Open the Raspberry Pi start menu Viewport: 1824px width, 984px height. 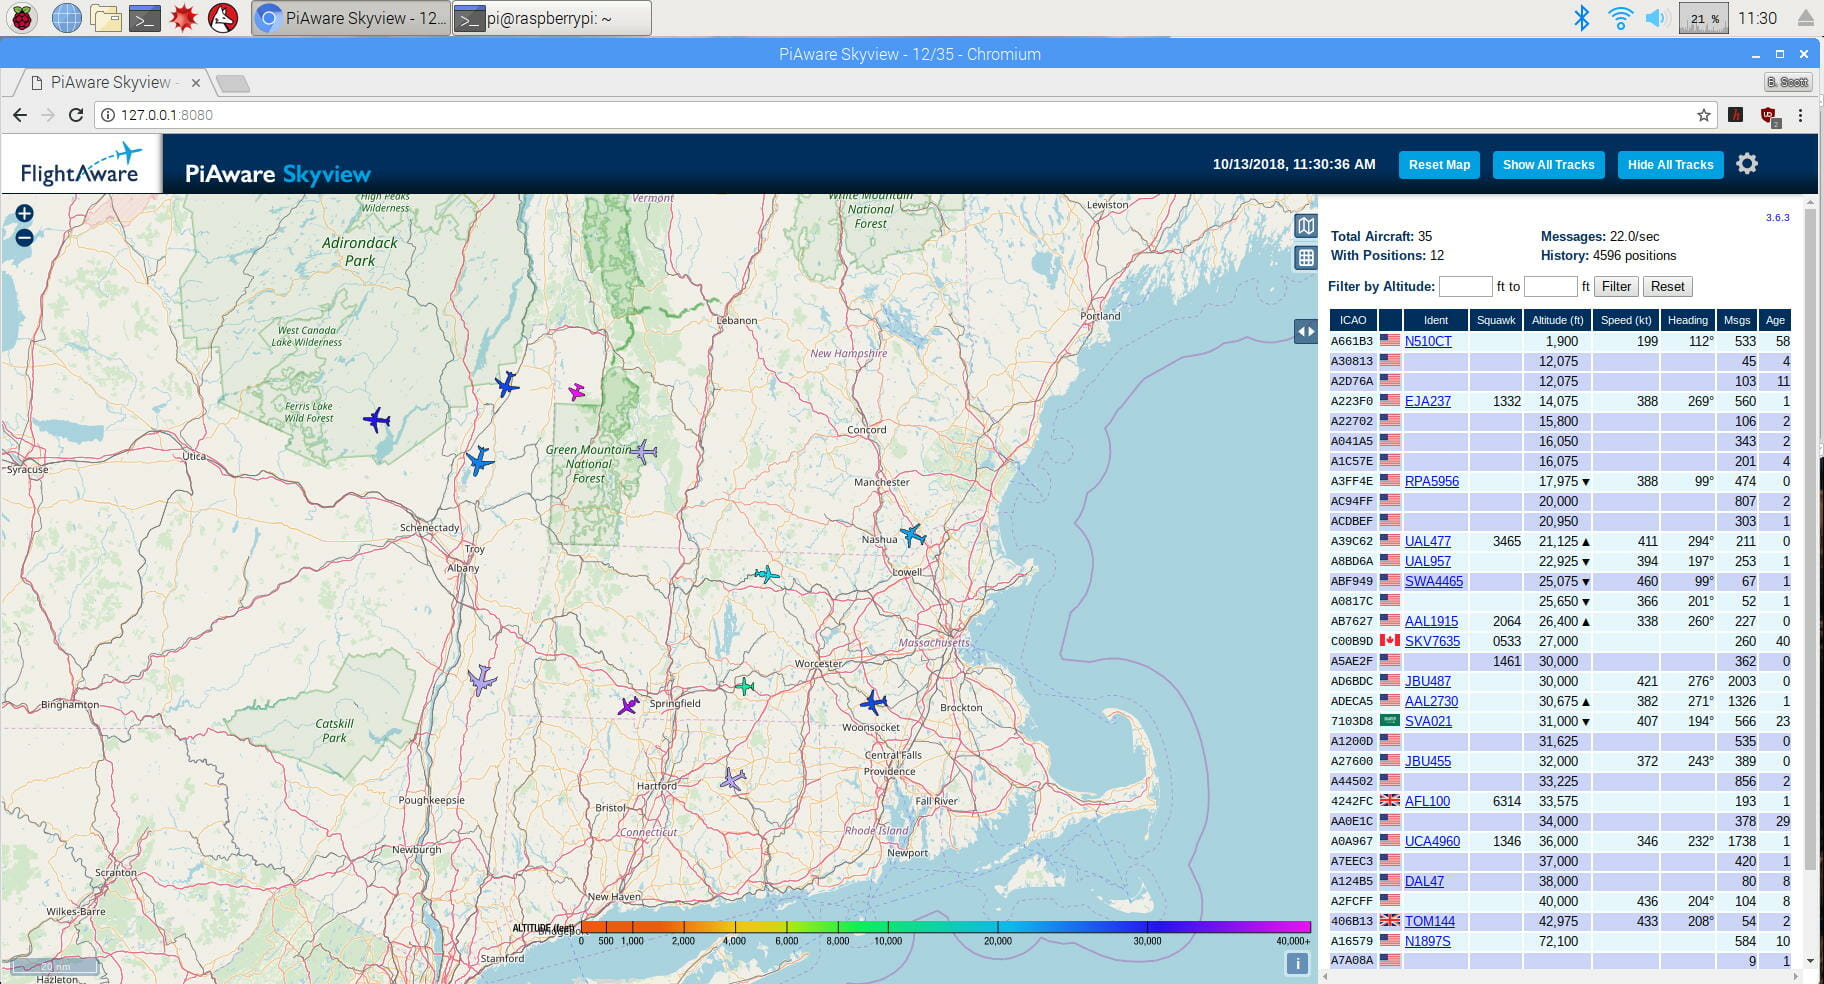[21, 17]
